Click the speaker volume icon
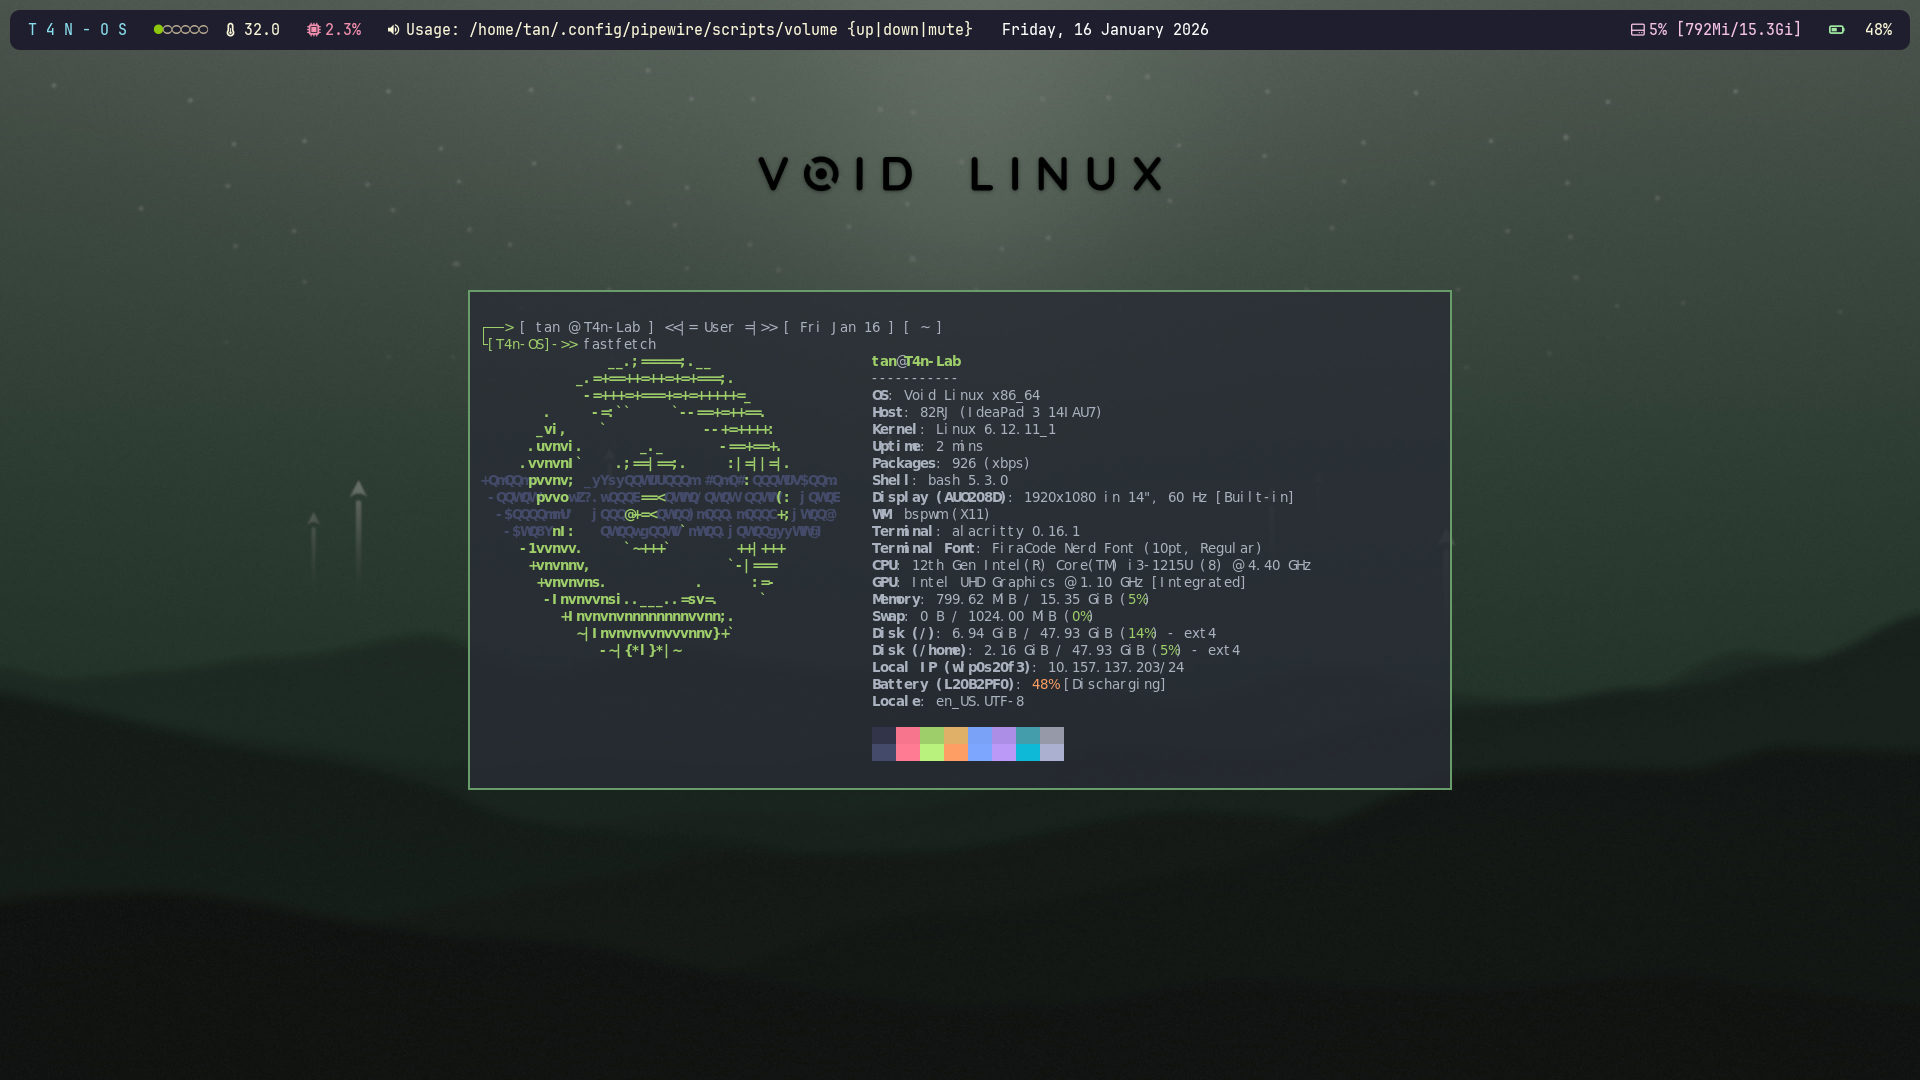1920x1080 pixels. pos(394,29)
